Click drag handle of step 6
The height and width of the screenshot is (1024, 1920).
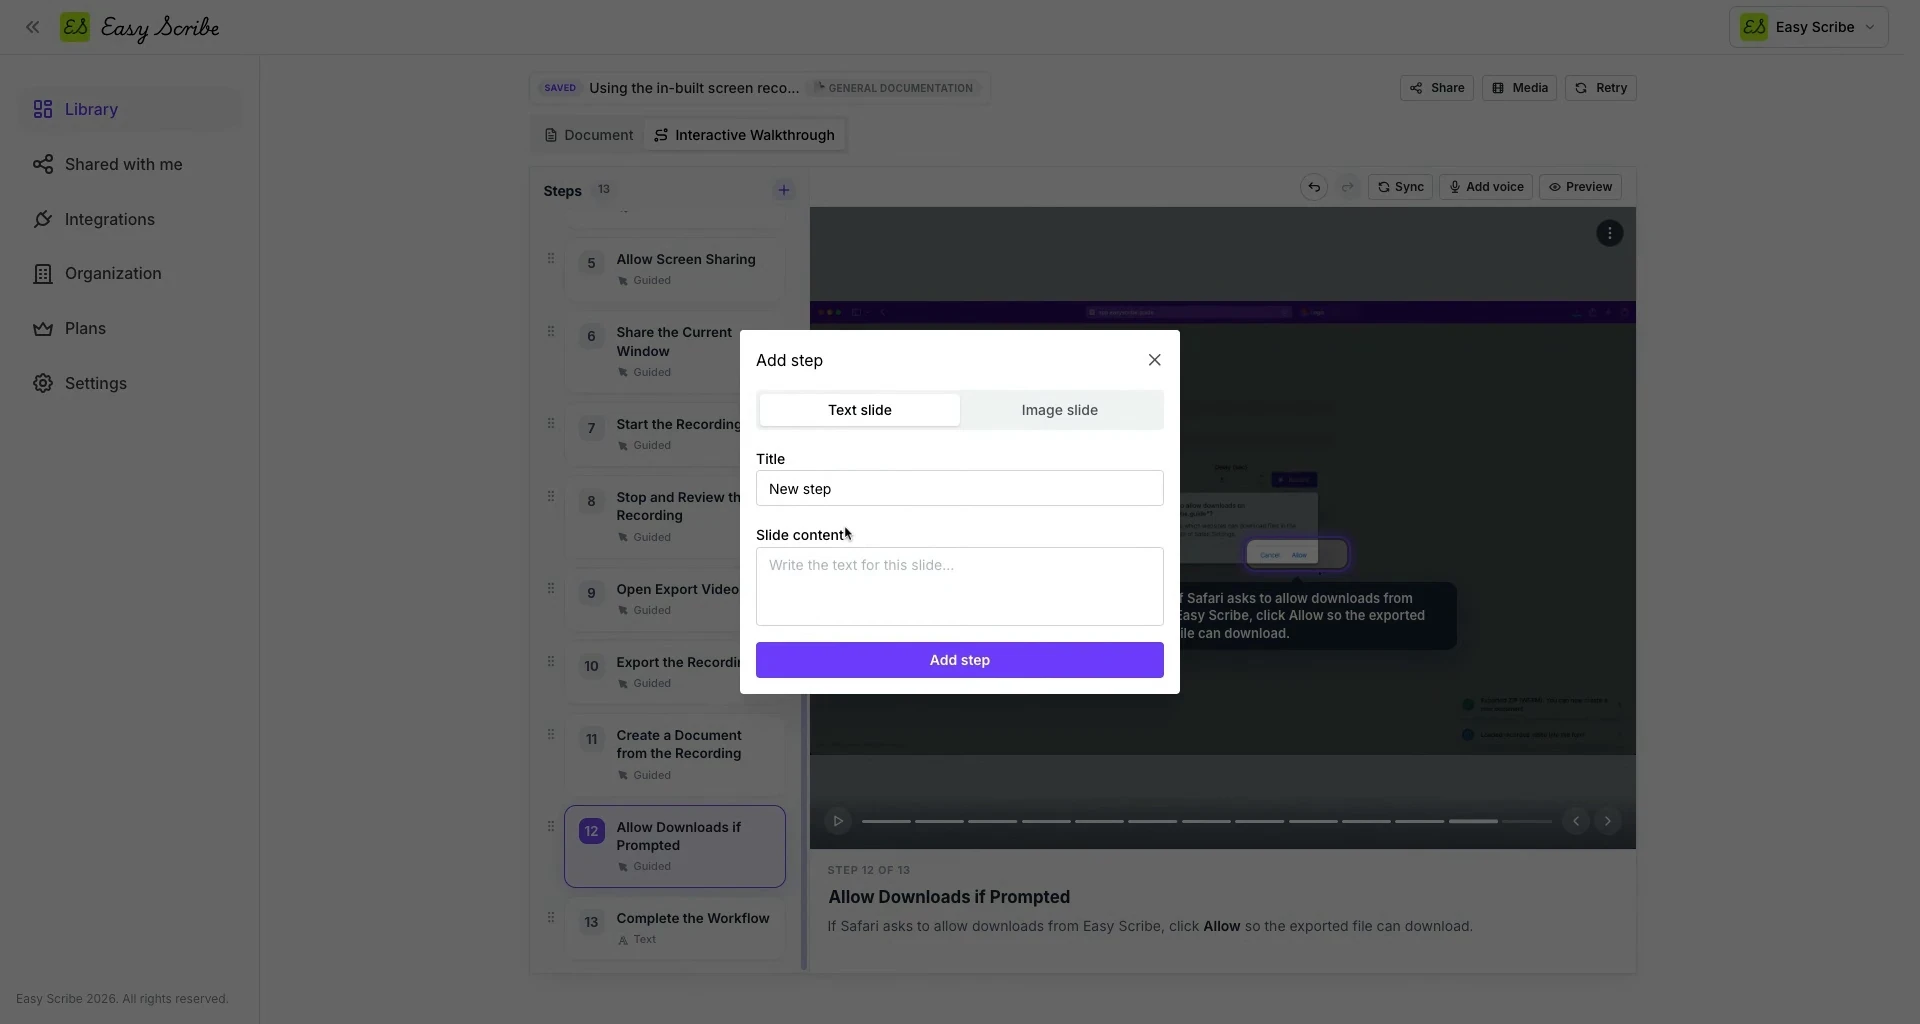click(x=551, y=331)
